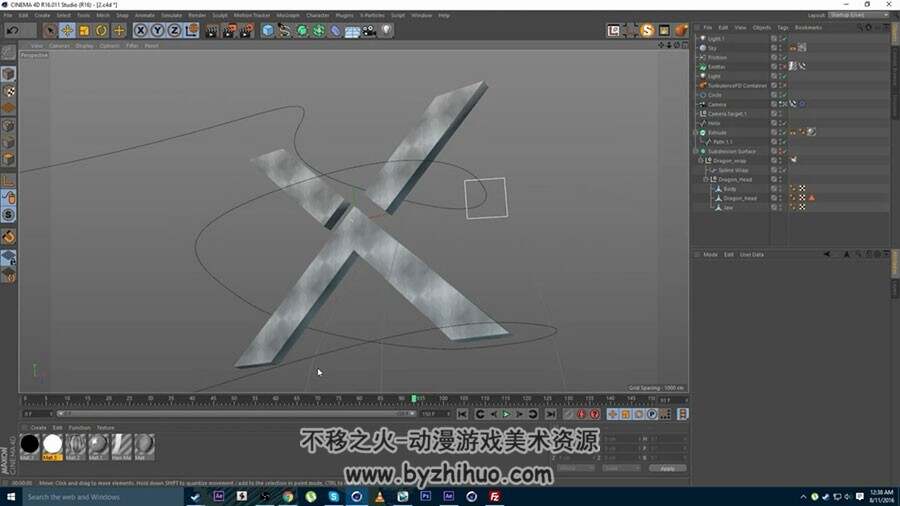Activate the Rotate tool
This screenshot has width=900, height=506.
pos(102,30)
